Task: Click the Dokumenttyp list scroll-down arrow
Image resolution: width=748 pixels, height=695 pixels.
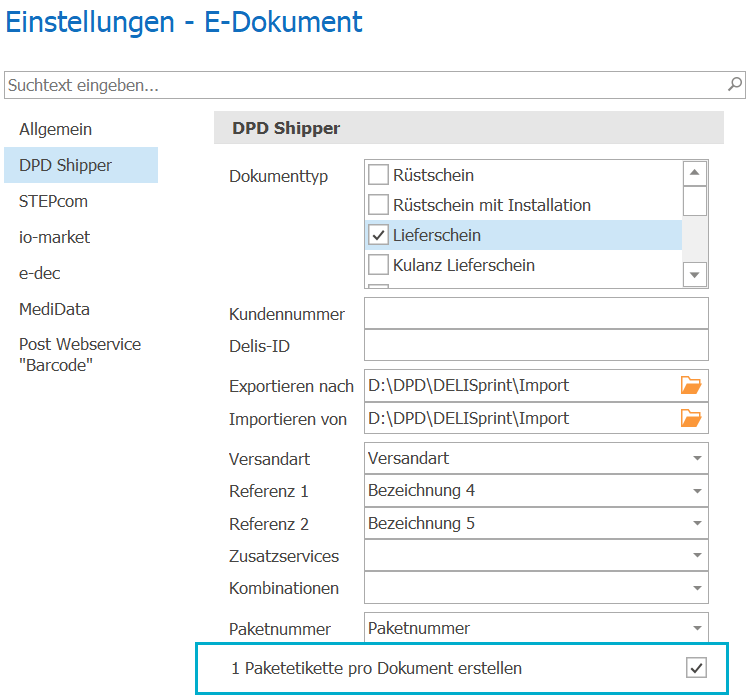Action: (x=695, y=275)
